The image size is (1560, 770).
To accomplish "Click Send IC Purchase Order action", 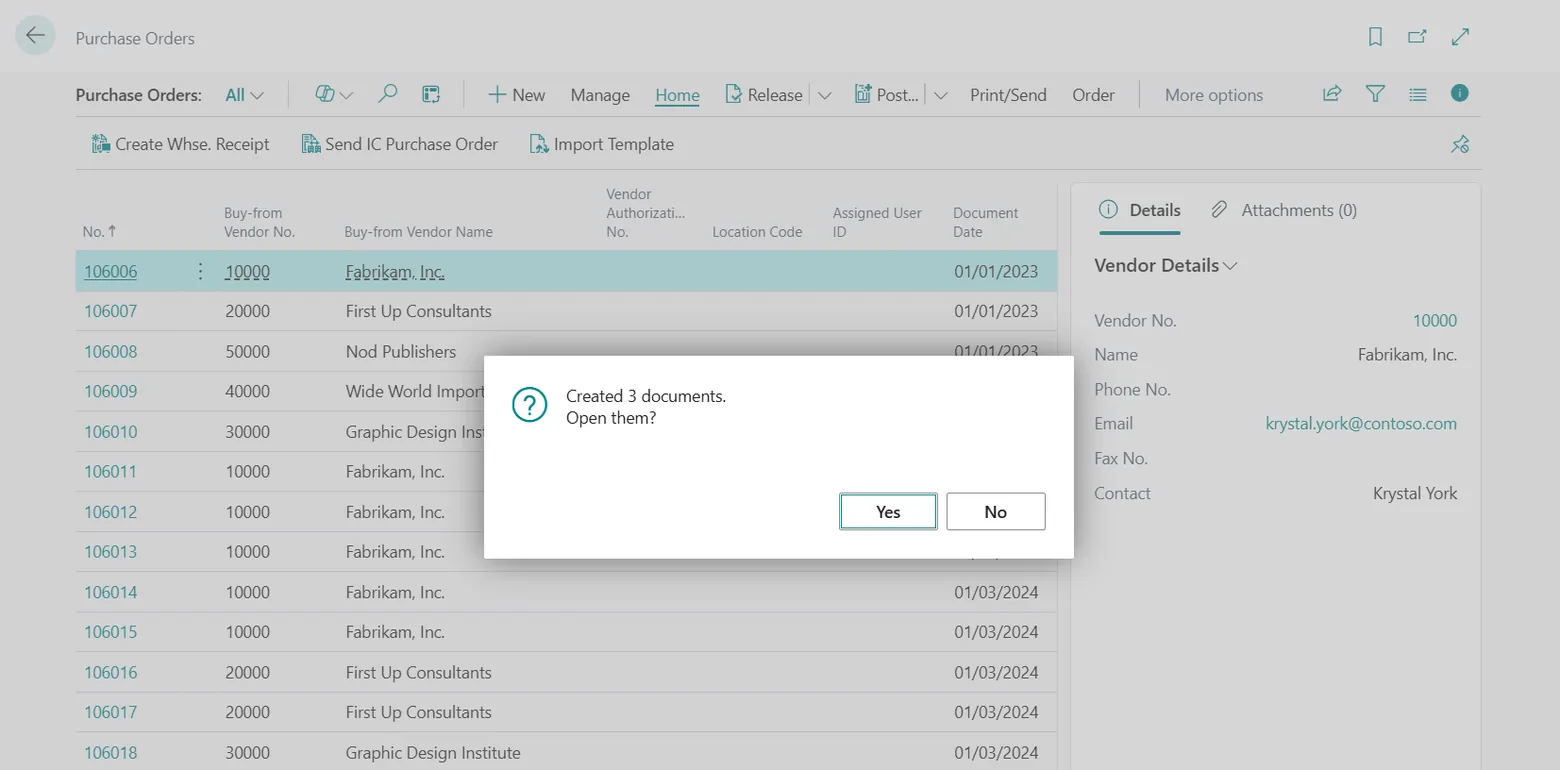I will coord(399,144).
